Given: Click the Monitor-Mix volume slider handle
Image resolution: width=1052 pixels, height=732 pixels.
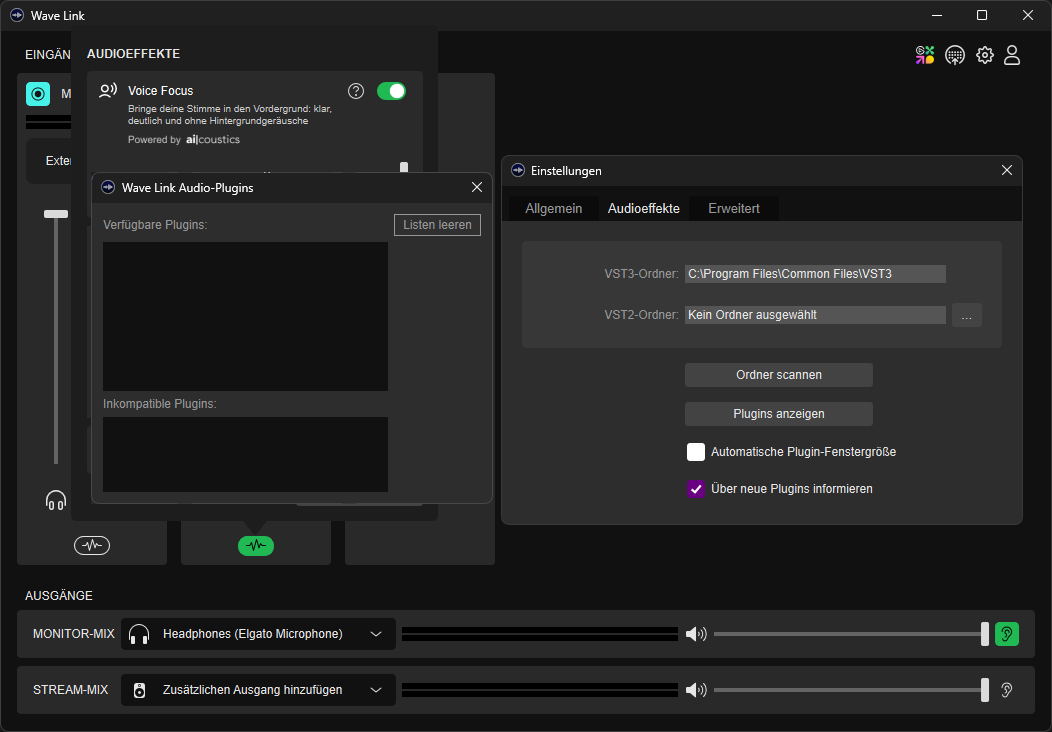Looking at the screenshot, I should [x=985, y=634].
